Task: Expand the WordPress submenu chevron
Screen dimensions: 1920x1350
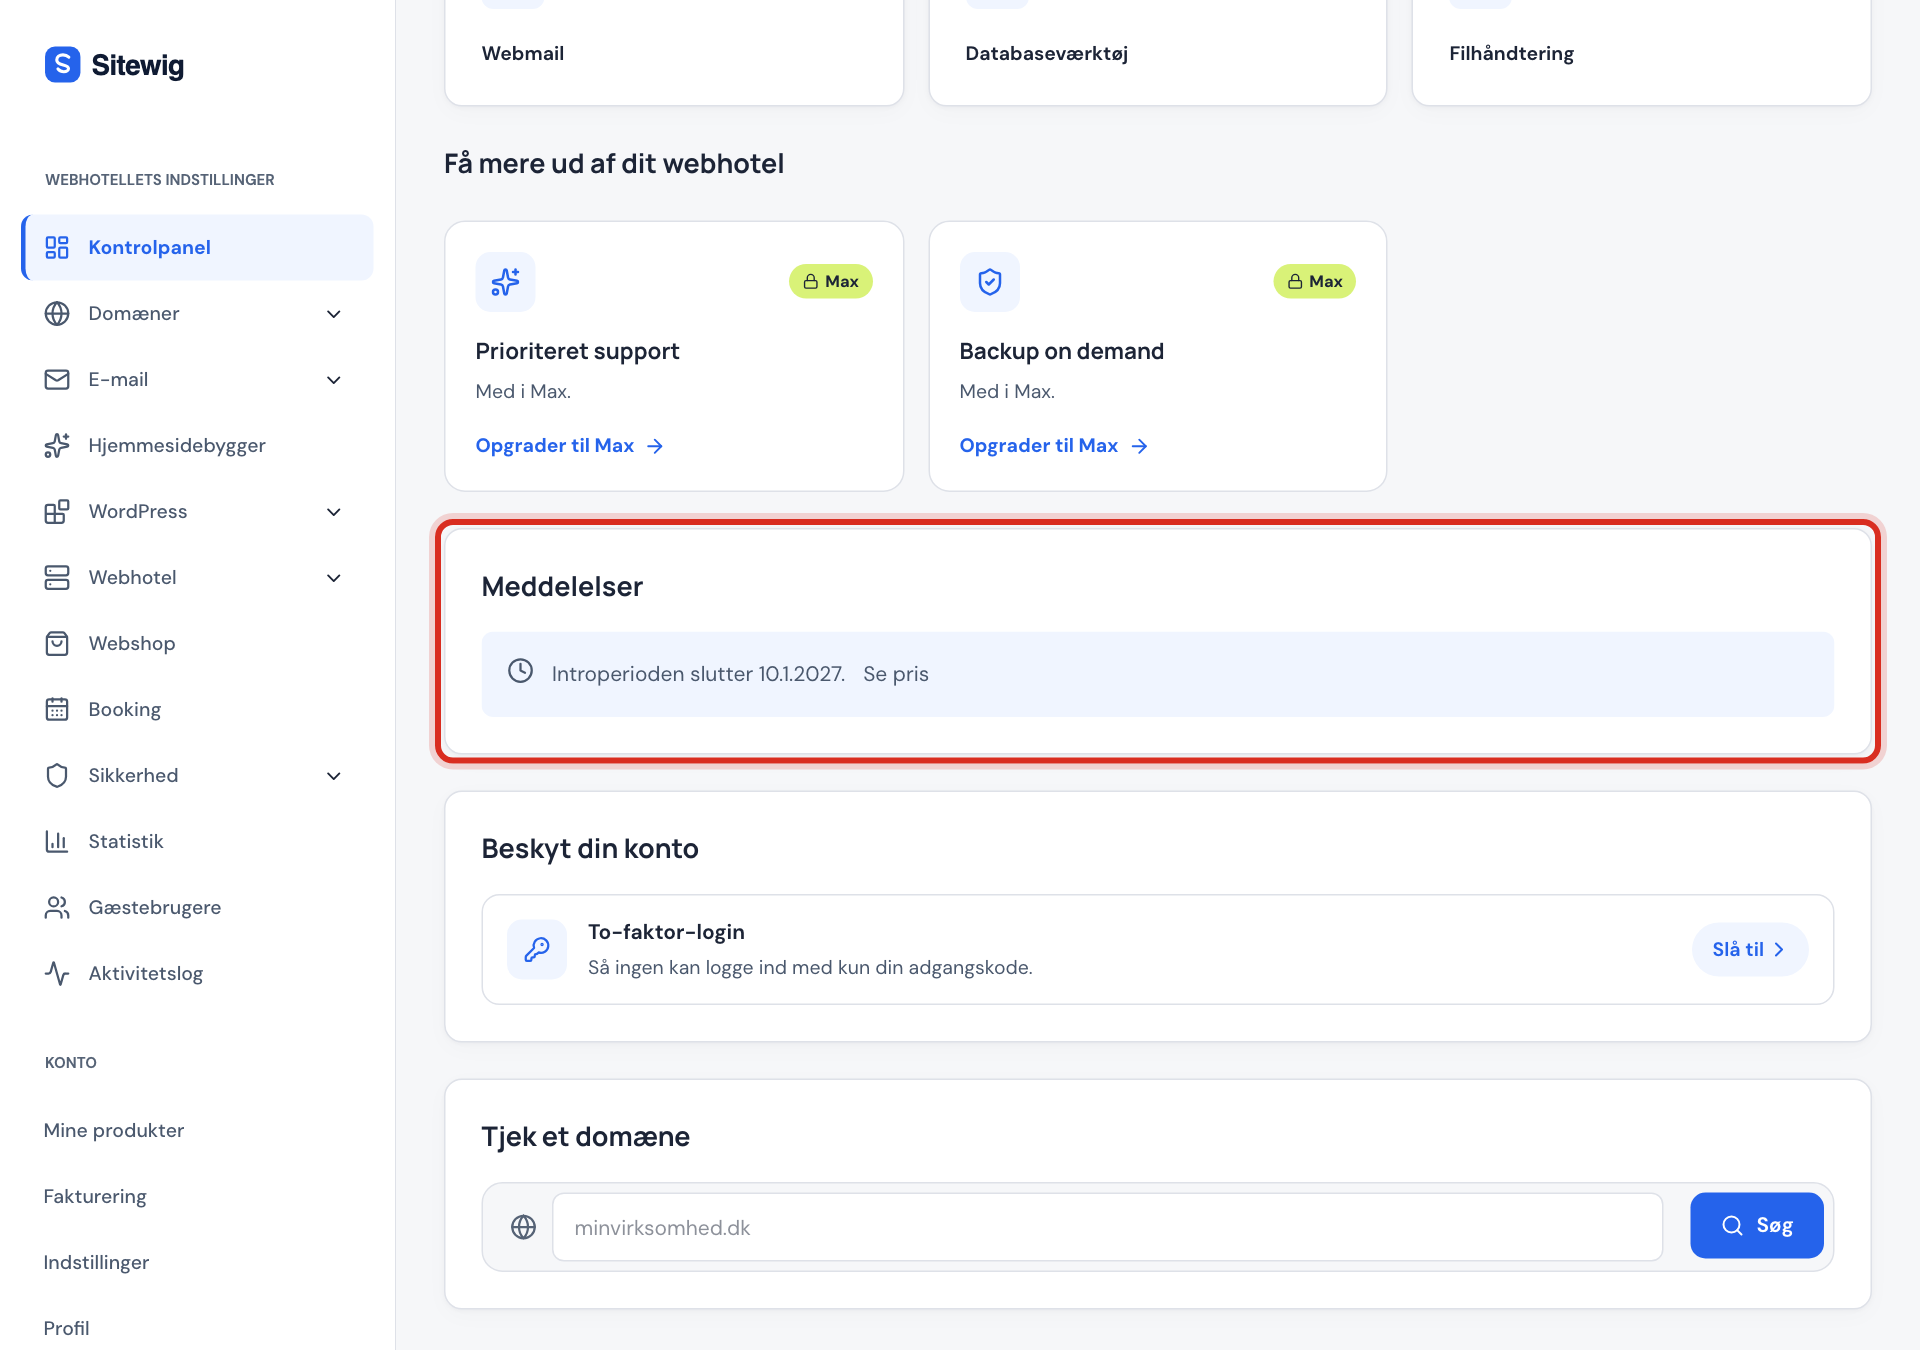Action: tap(334, 512)
